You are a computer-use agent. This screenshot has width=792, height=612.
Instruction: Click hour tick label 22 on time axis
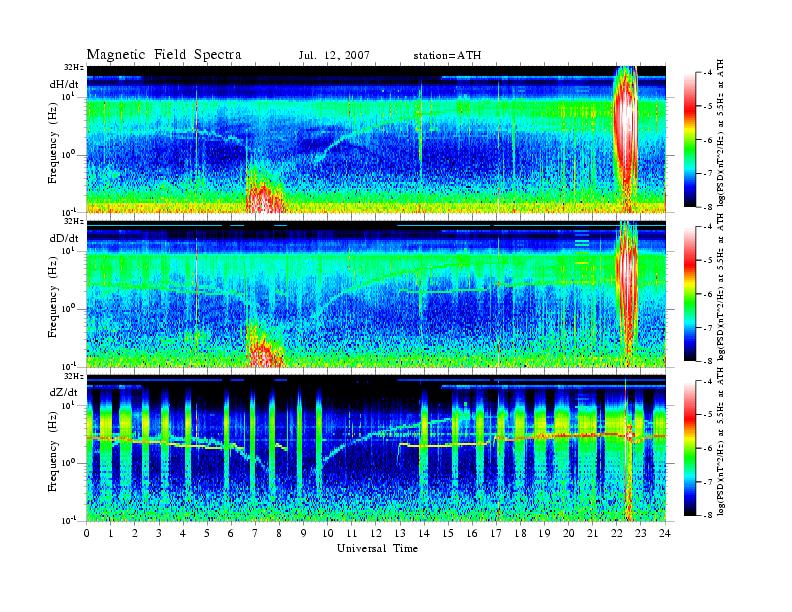(x=617, y=533)
